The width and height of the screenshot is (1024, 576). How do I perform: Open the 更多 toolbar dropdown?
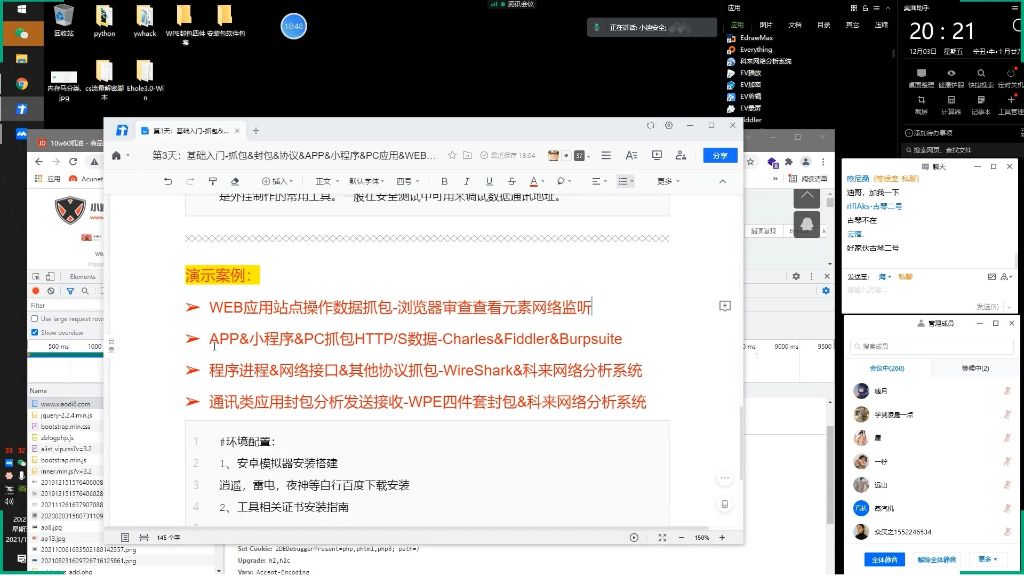click(669, 182)
